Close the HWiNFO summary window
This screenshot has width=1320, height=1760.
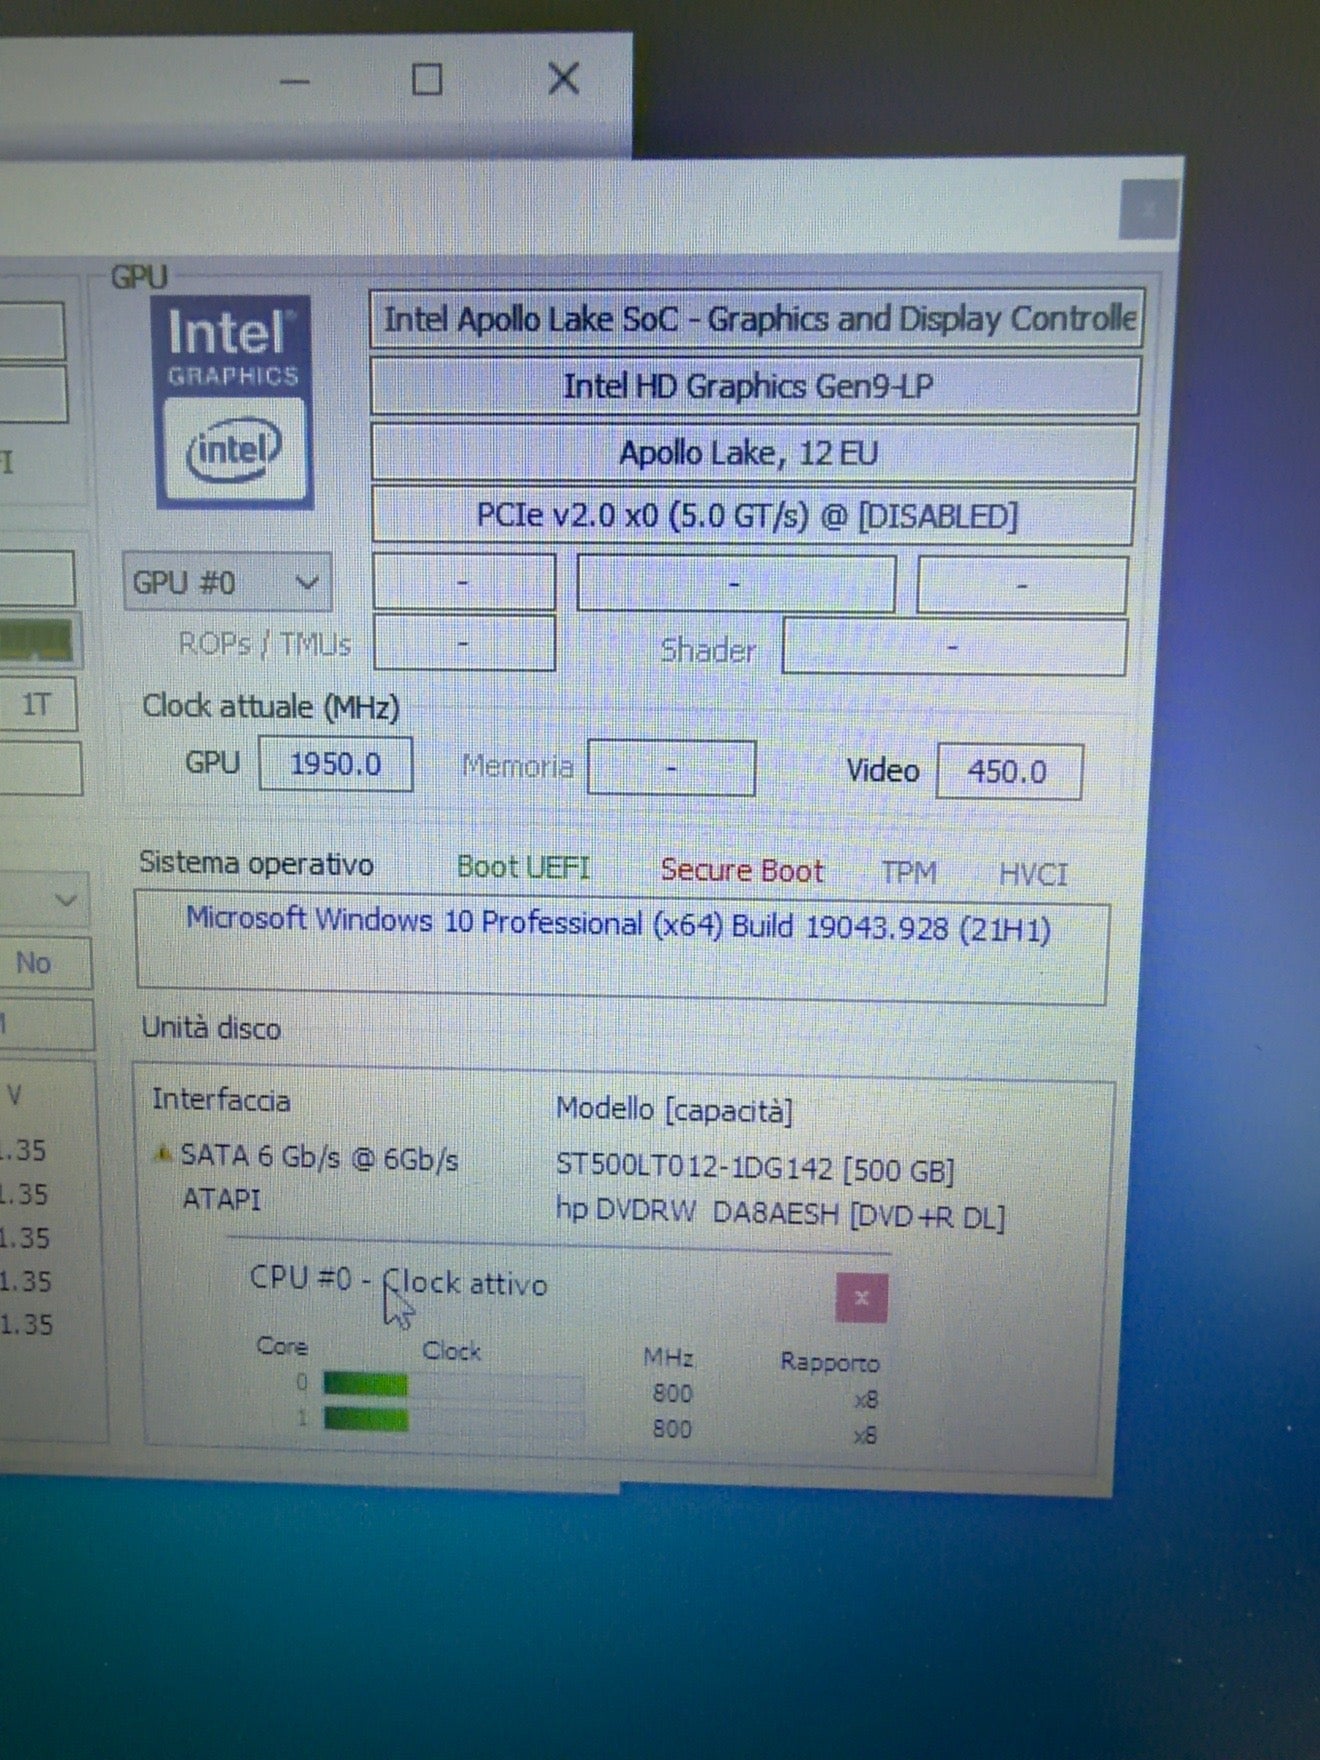[x=1149, y=211]
